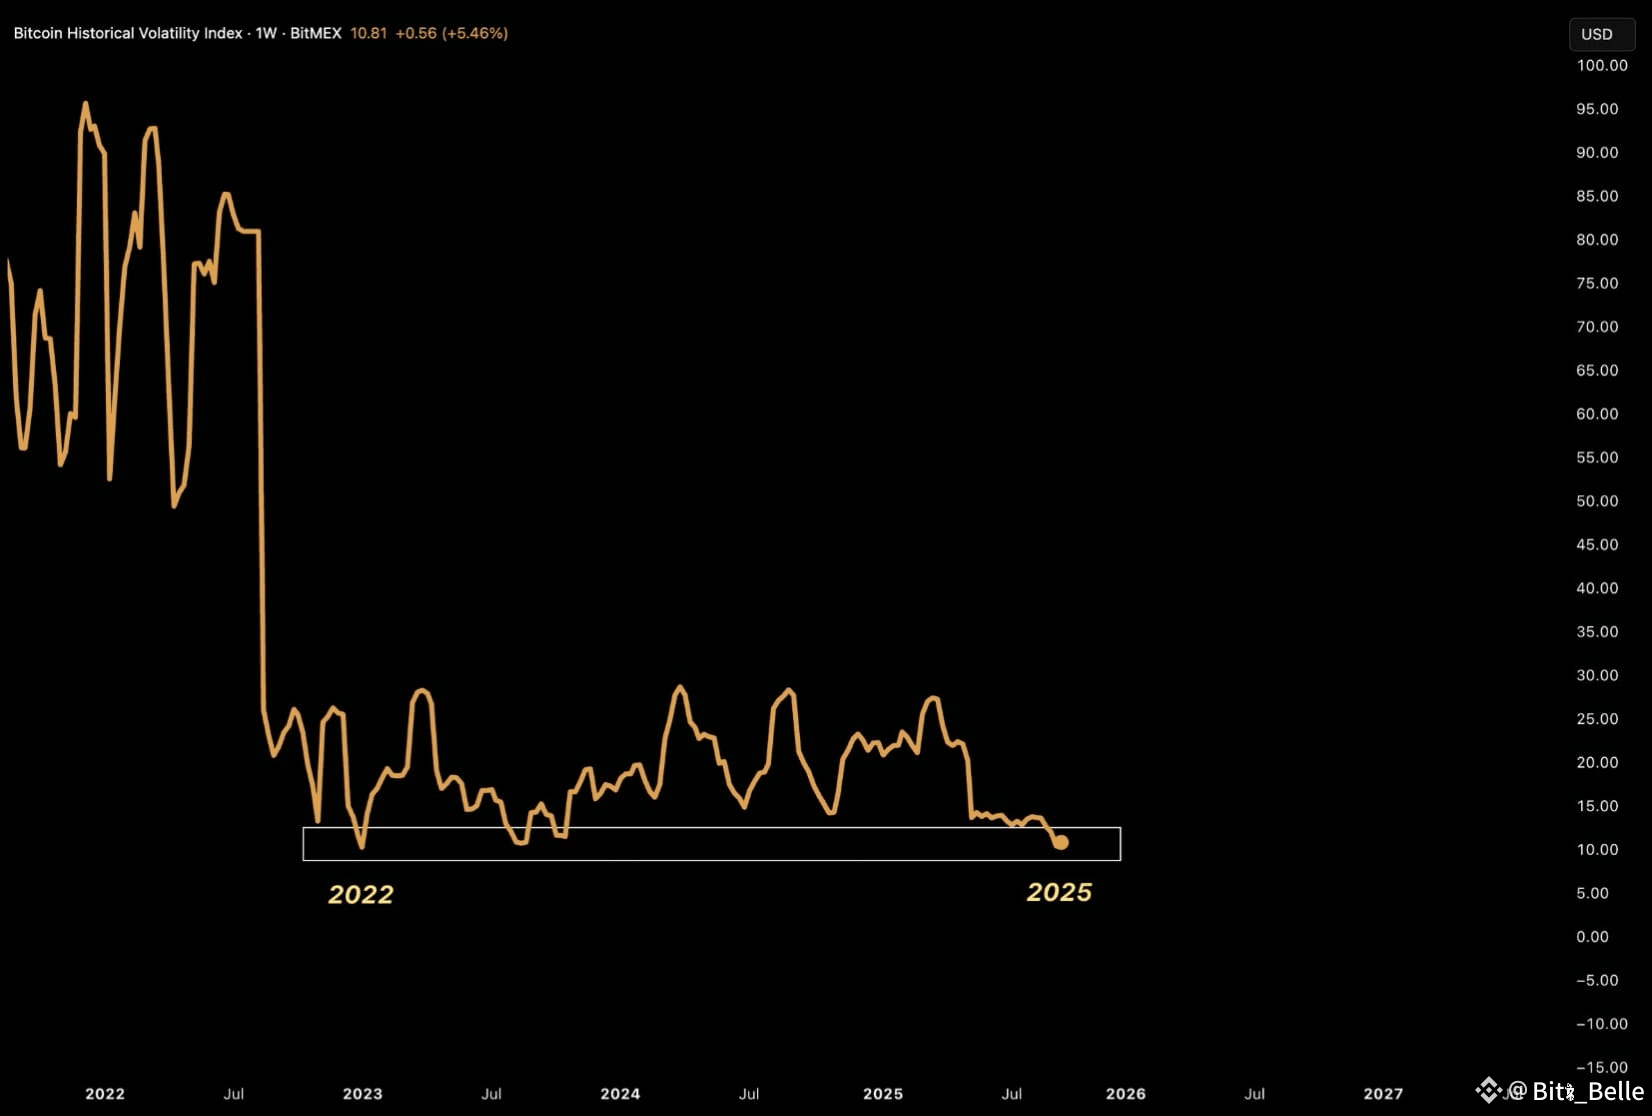1652x1116 pixels.
Task: Click the 2023 label on the time axis
Action: 362,1093
